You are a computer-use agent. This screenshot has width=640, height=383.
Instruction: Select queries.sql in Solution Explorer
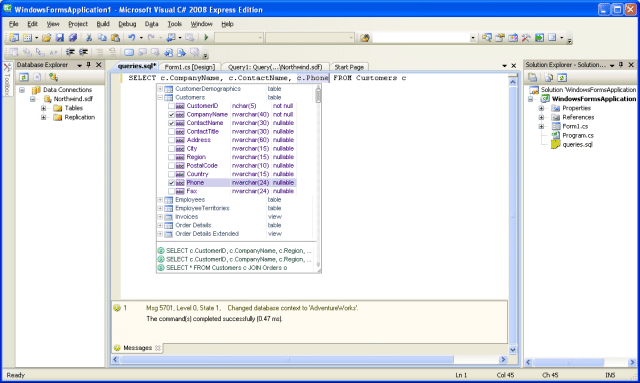577,145
